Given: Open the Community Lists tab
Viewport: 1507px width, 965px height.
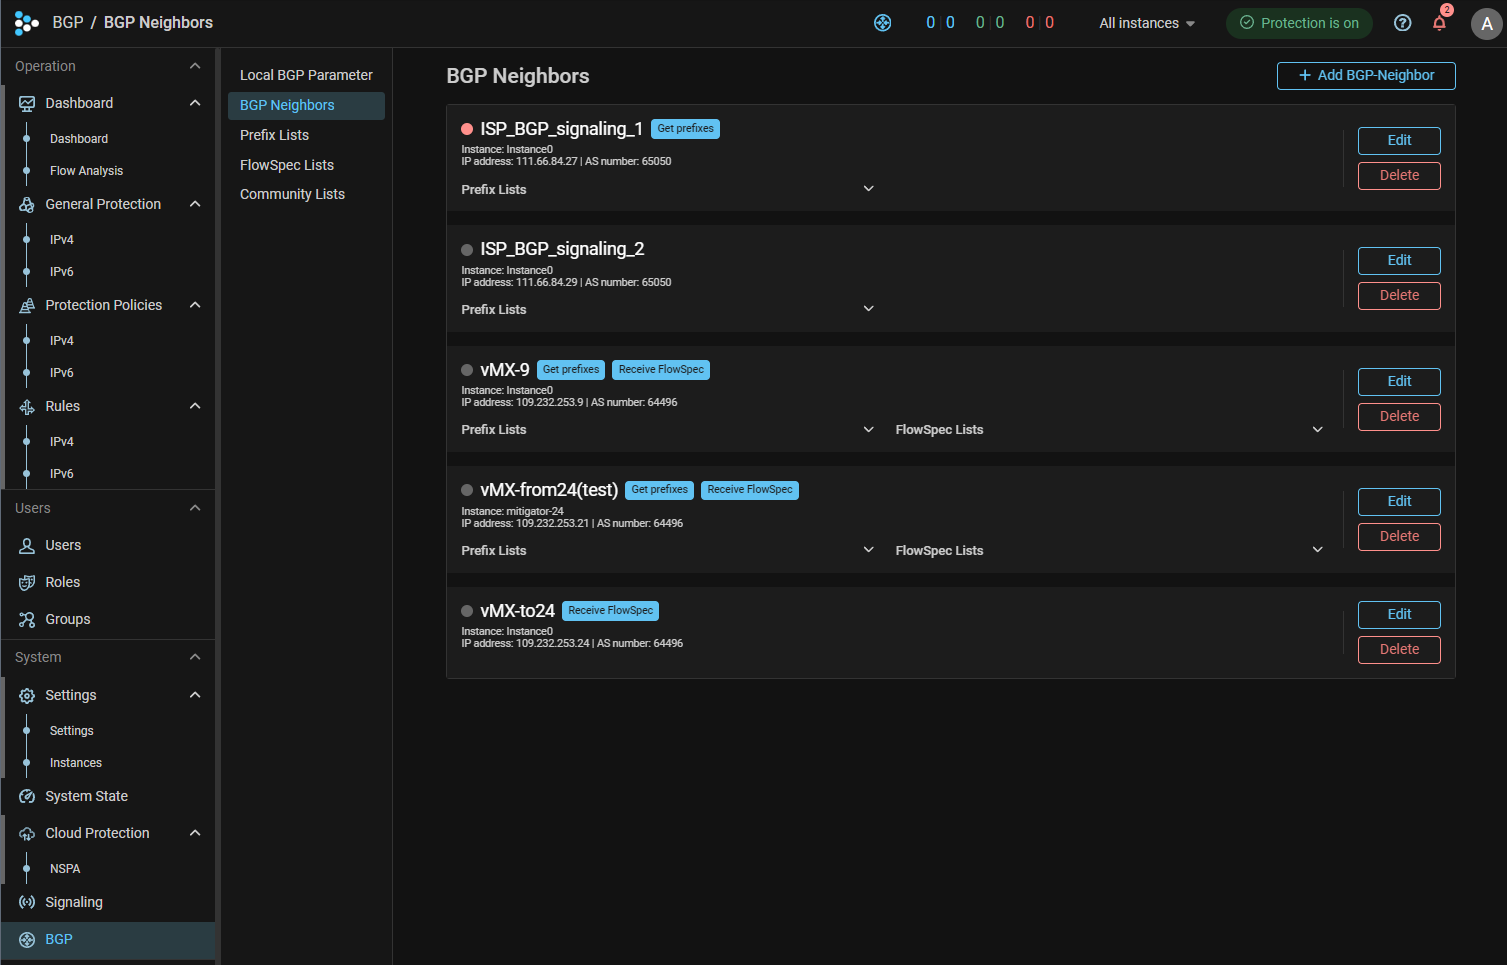Looking at the screenshot, I should point(292,194).
